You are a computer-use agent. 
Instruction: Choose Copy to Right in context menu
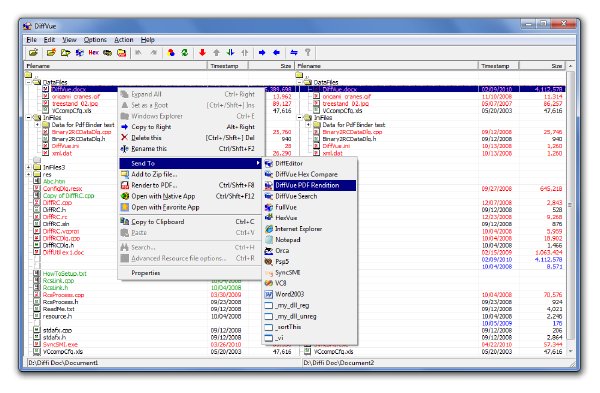point(190,127)
